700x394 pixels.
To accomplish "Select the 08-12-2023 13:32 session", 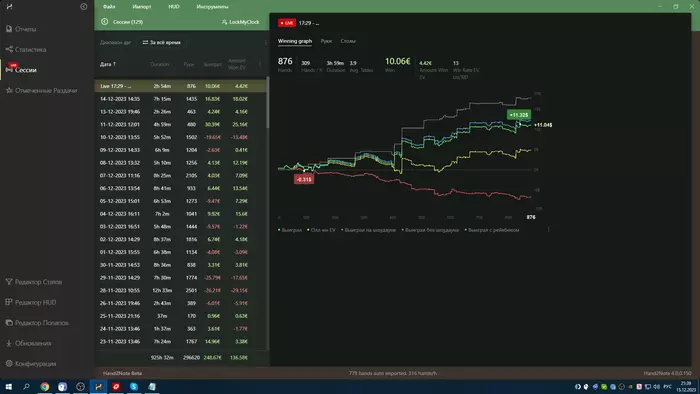I will pos(181,163).
